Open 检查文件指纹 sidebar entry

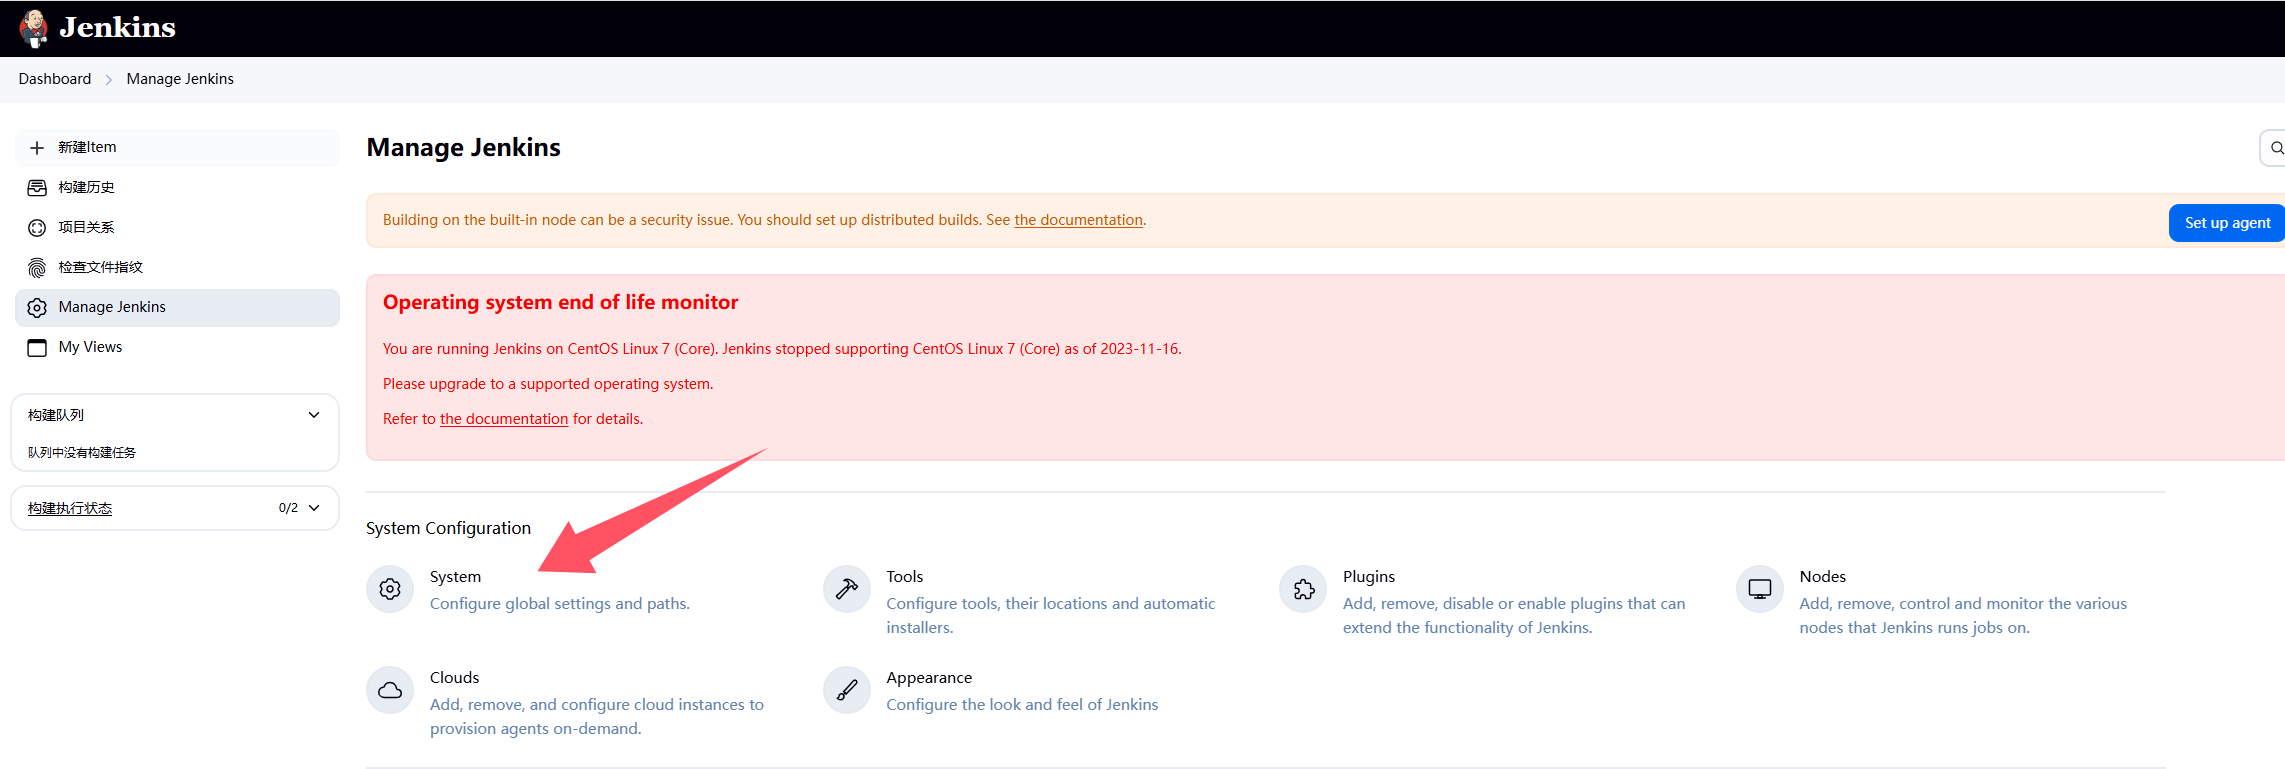[177, 267]
